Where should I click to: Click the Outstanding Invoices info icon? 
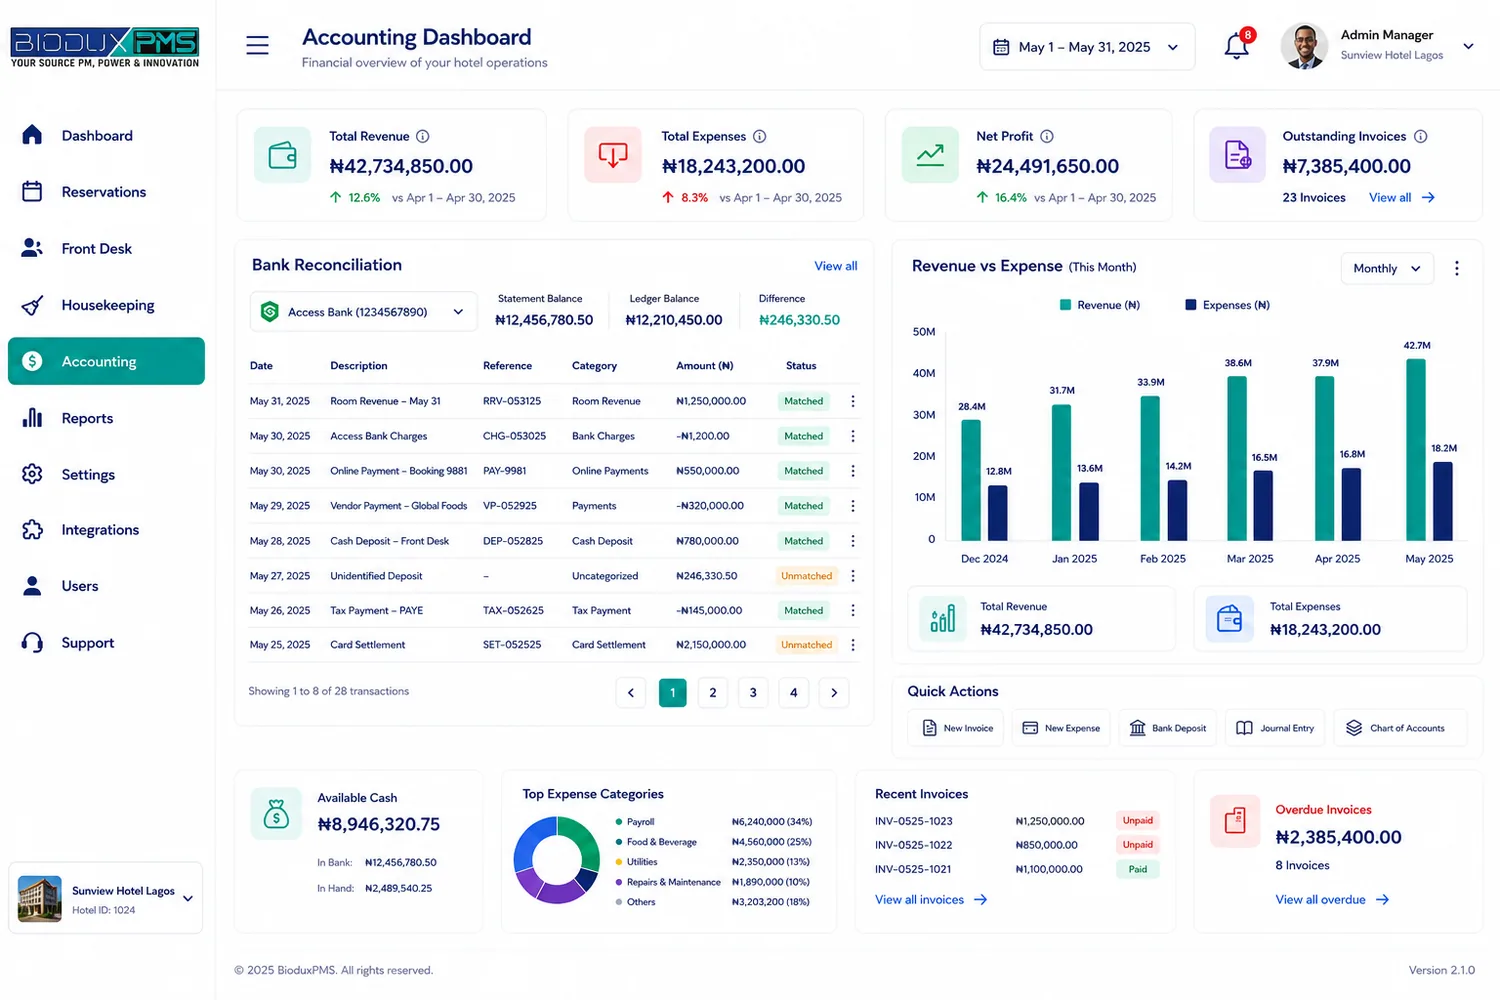point(1420,136)
